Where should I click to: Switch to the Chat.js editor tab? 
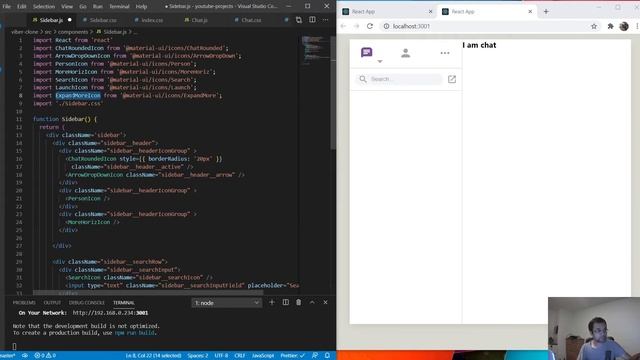tap(199, 20)
